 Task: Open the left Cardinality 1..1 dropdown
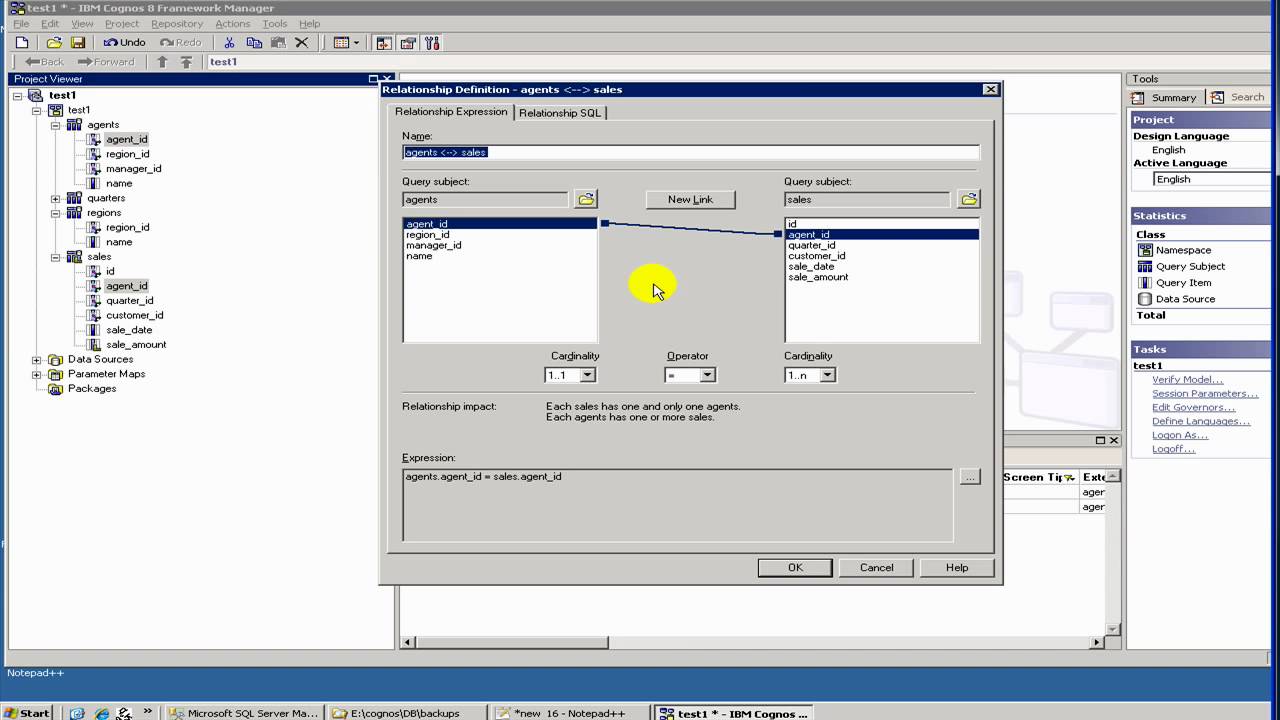(588, 375)
